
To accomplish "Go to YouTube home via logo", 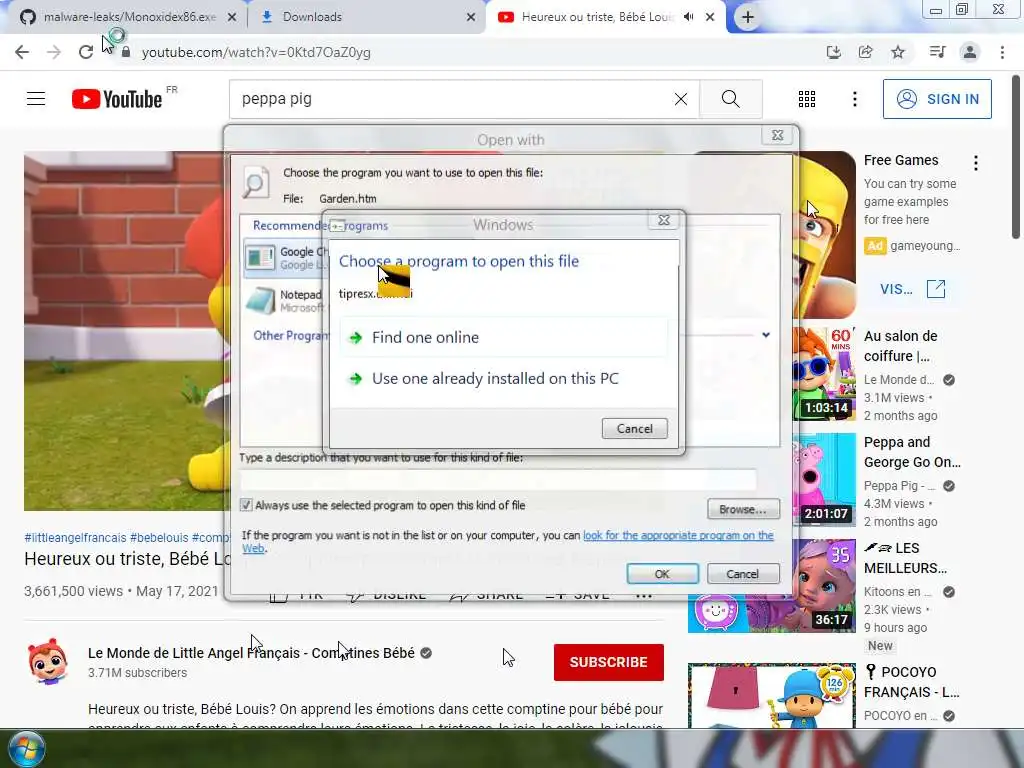I will point(118,99).
